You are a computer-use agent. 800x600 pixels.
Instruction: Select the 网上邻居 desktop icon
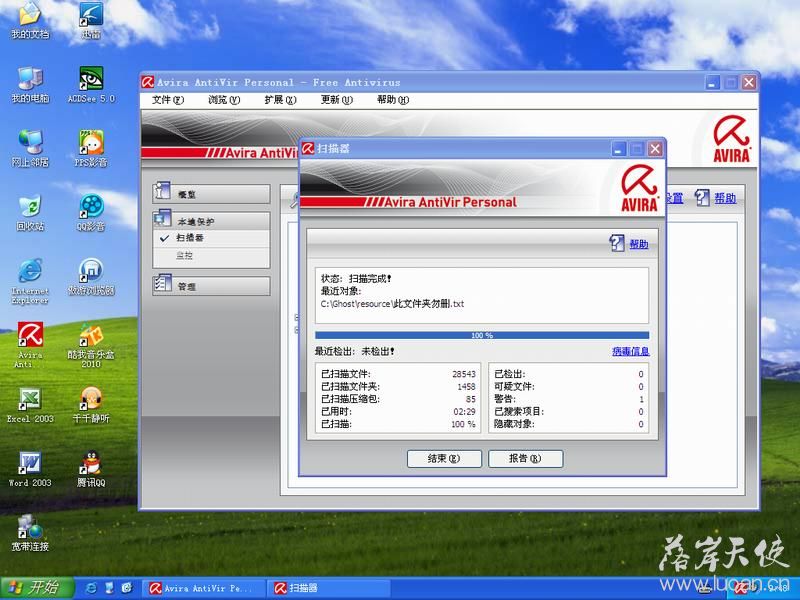point(30,148)
